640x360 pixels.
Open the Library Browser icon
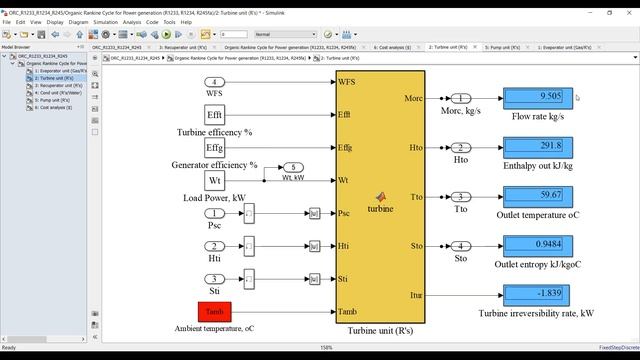coord(93,35)
